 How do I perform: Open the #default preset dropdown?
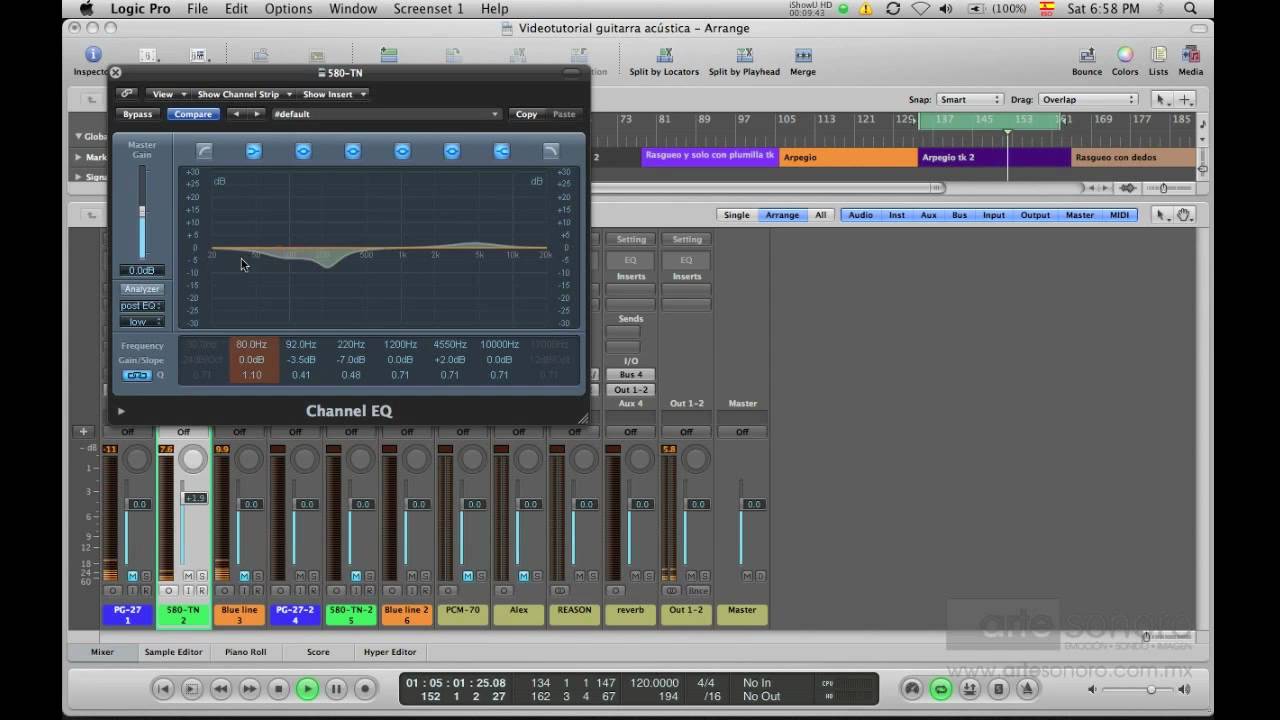click(x=385, y=114)
